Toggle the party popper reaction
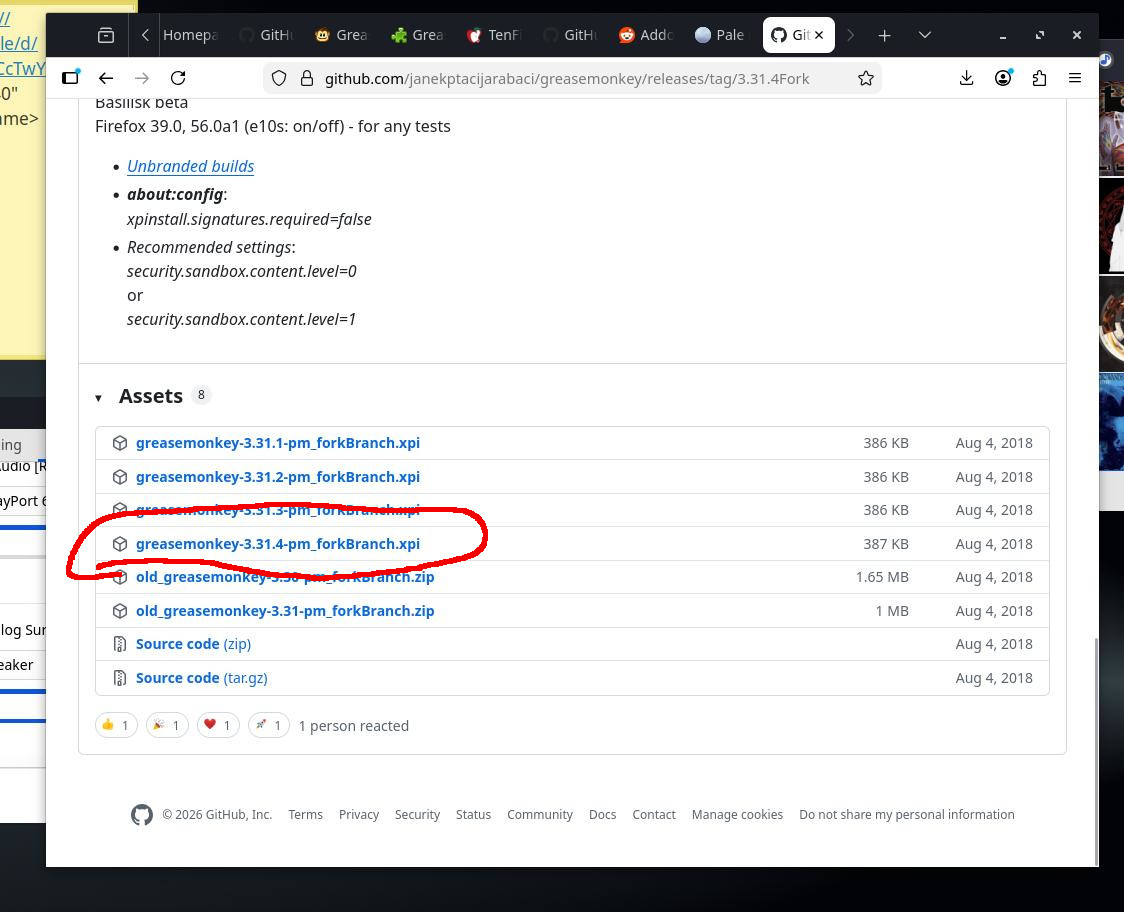Viewport: 1124px width, 912px height. point(167,726)
